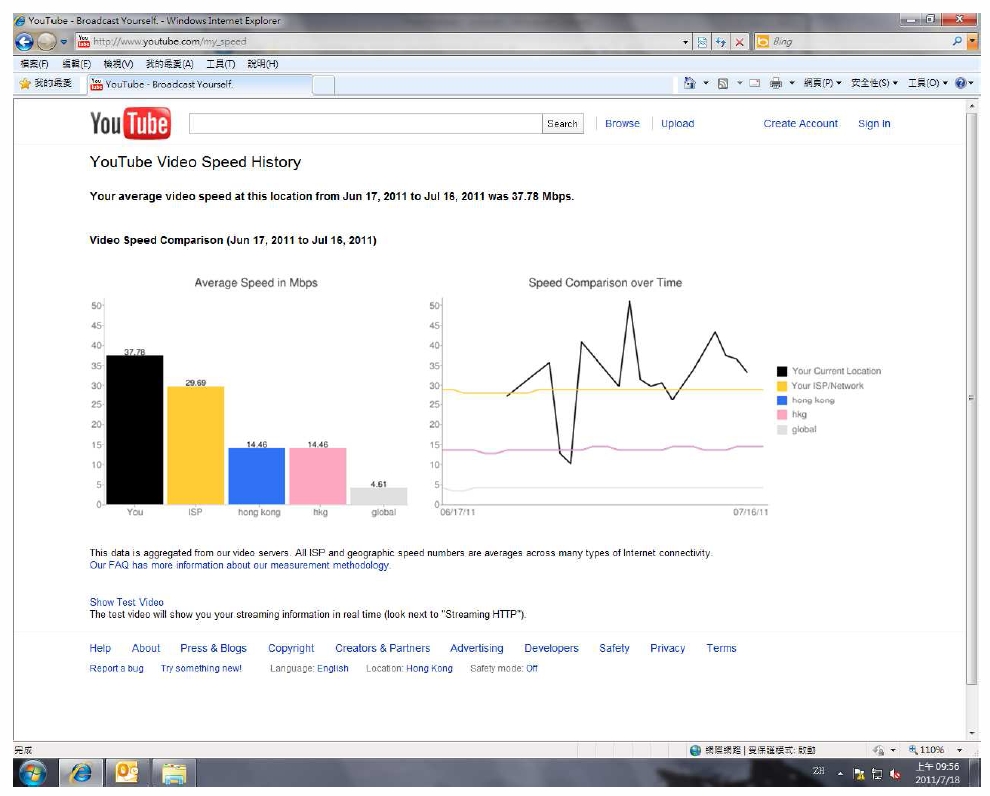Open the Help footer link
This screenshot has height=796, width=990.
tap(100, 648)
